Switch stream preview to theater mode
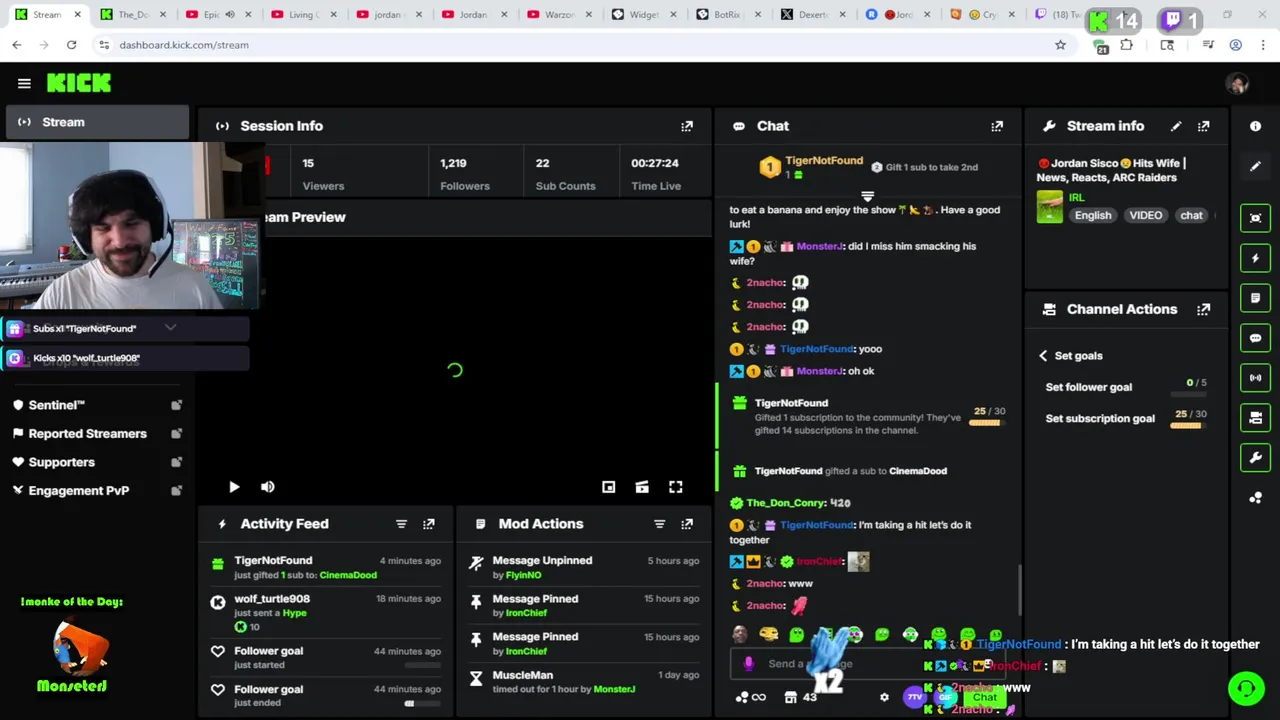Viewport: 1280px width, 720px height. point(642,487)
